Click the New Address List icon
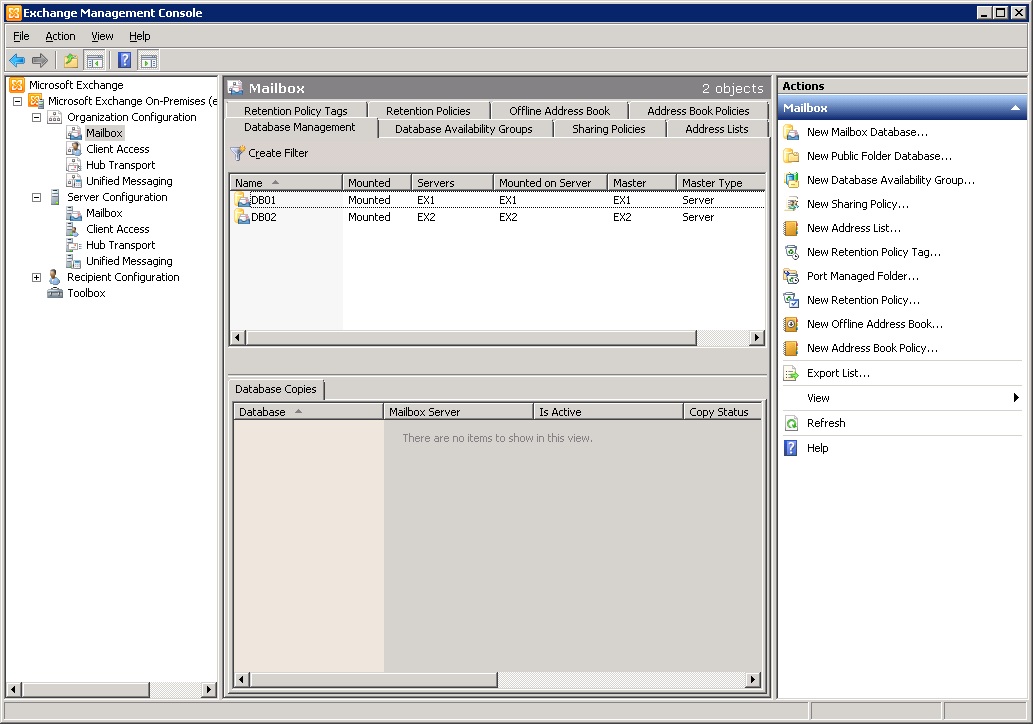1033x724 pixels. (x=791, y=228)
